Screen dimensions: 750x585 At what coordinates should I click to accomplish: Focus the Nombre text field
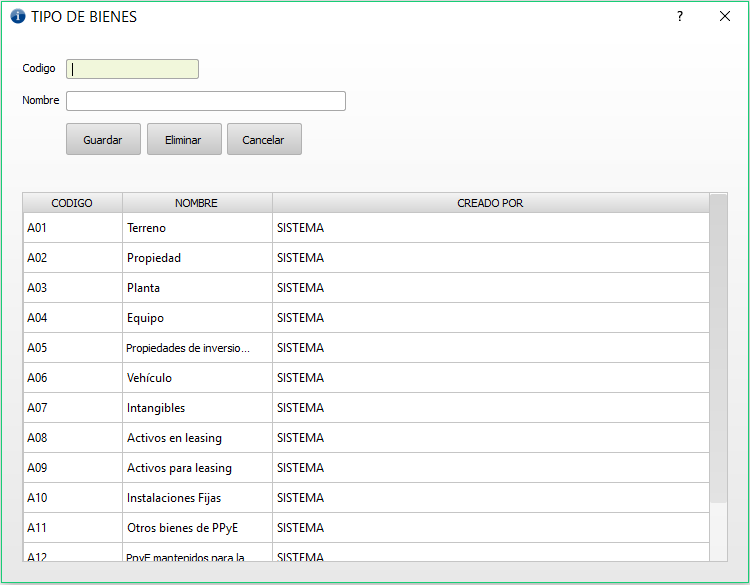click(206, 101)
